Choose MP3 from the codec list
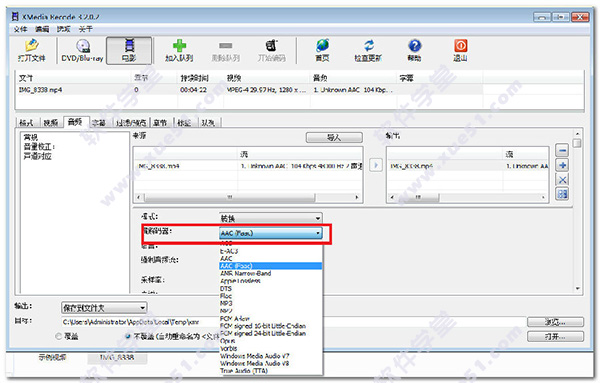 (x=271, y=303)
